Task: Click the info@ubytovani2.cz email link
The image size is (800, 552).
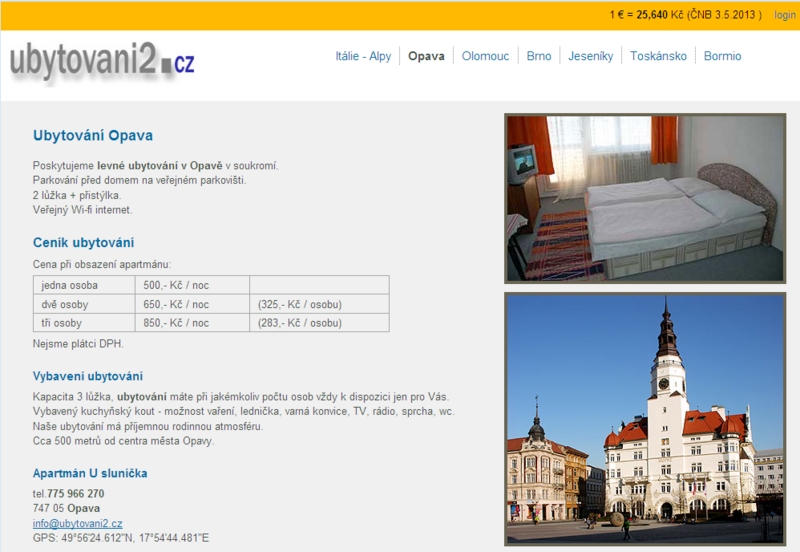Action: point(78,523)
